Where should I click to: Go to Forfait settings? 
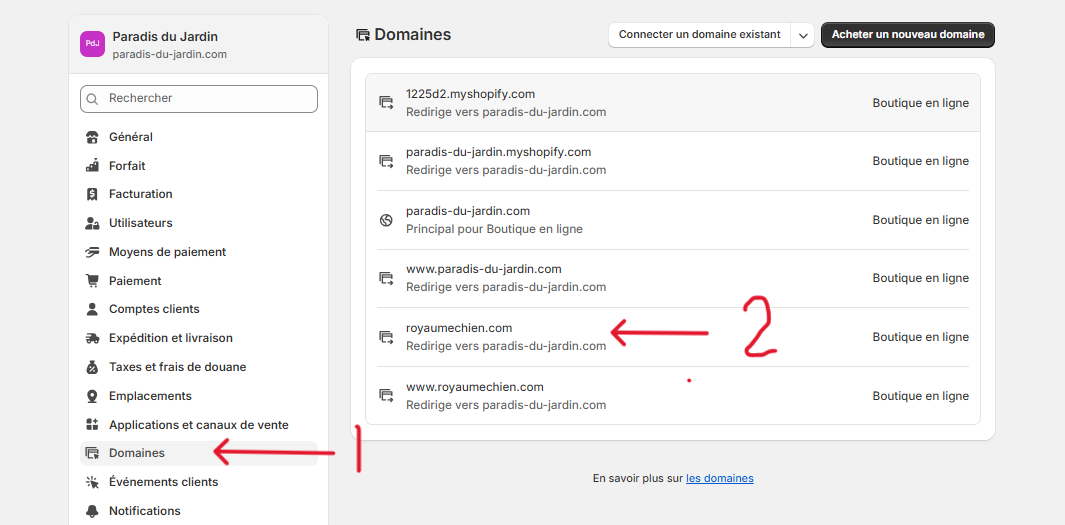(198, 166)
